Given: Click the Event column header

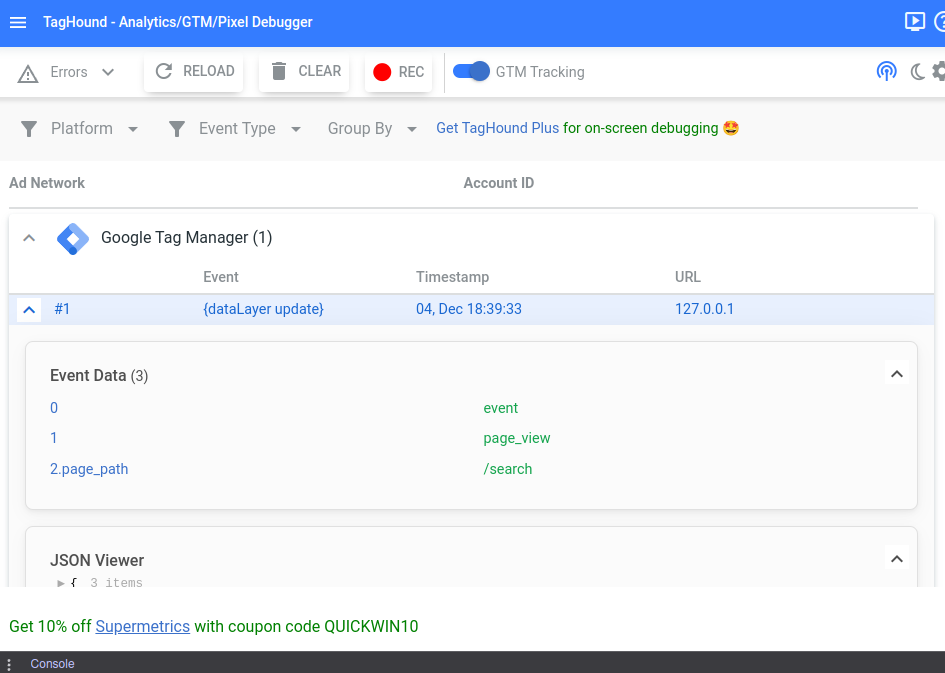Looking at the screenshot, I should click(x=221, y=277).
